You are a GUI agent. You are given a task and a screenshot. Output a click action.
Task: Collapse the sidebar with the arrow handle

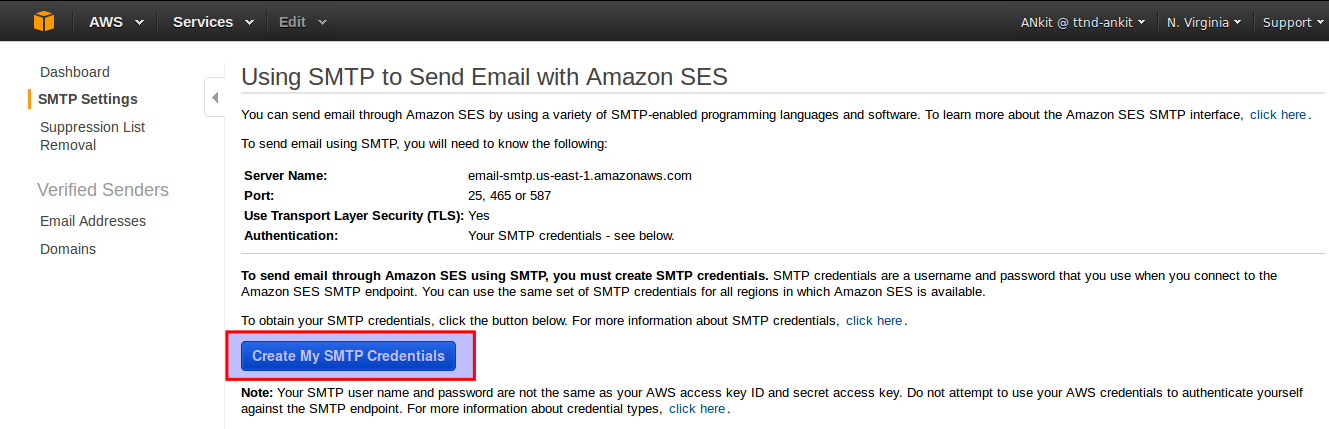click(214, 98)
